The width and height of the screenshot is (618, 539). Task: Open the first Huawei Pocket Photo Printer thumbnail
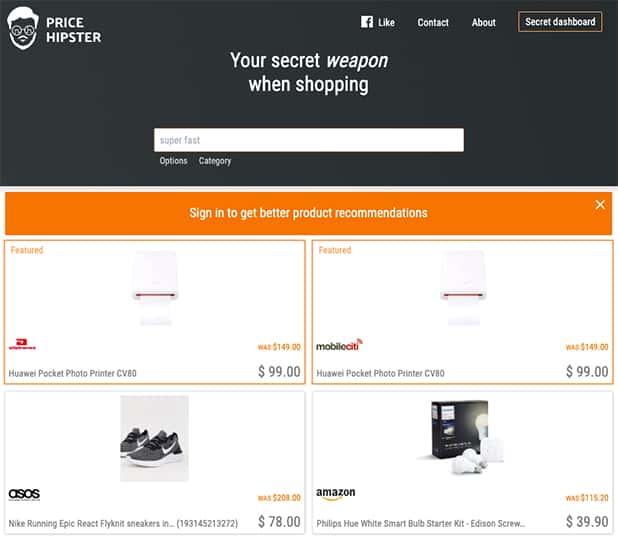pos(155,288)
